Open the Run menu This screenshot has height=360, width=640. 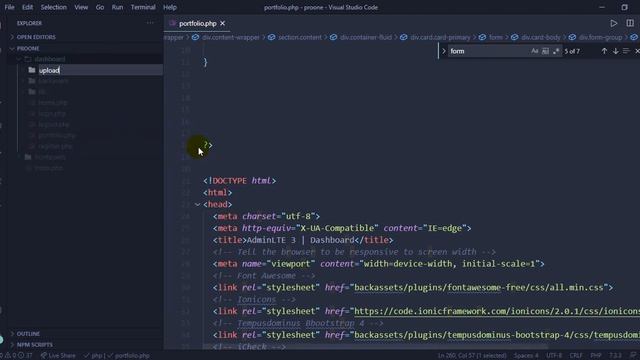point(117,7)
